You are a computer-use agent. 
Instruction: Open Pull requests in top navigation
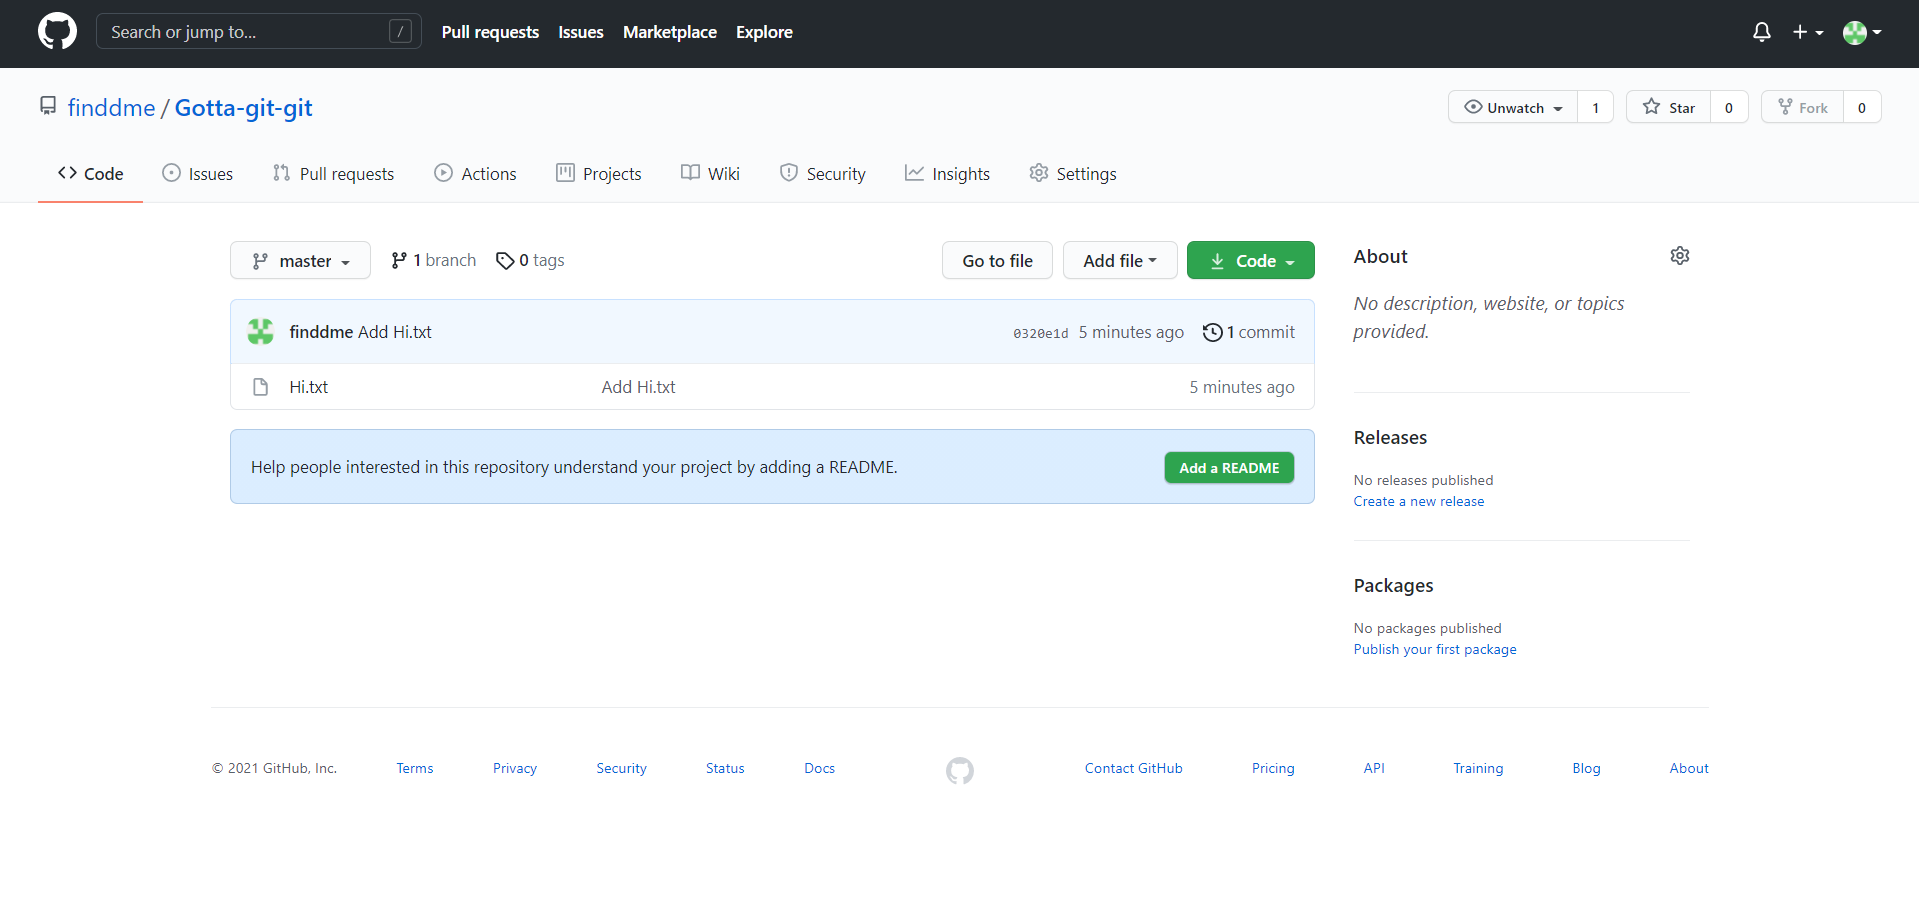pyautogui.click(x=490, y=32)
